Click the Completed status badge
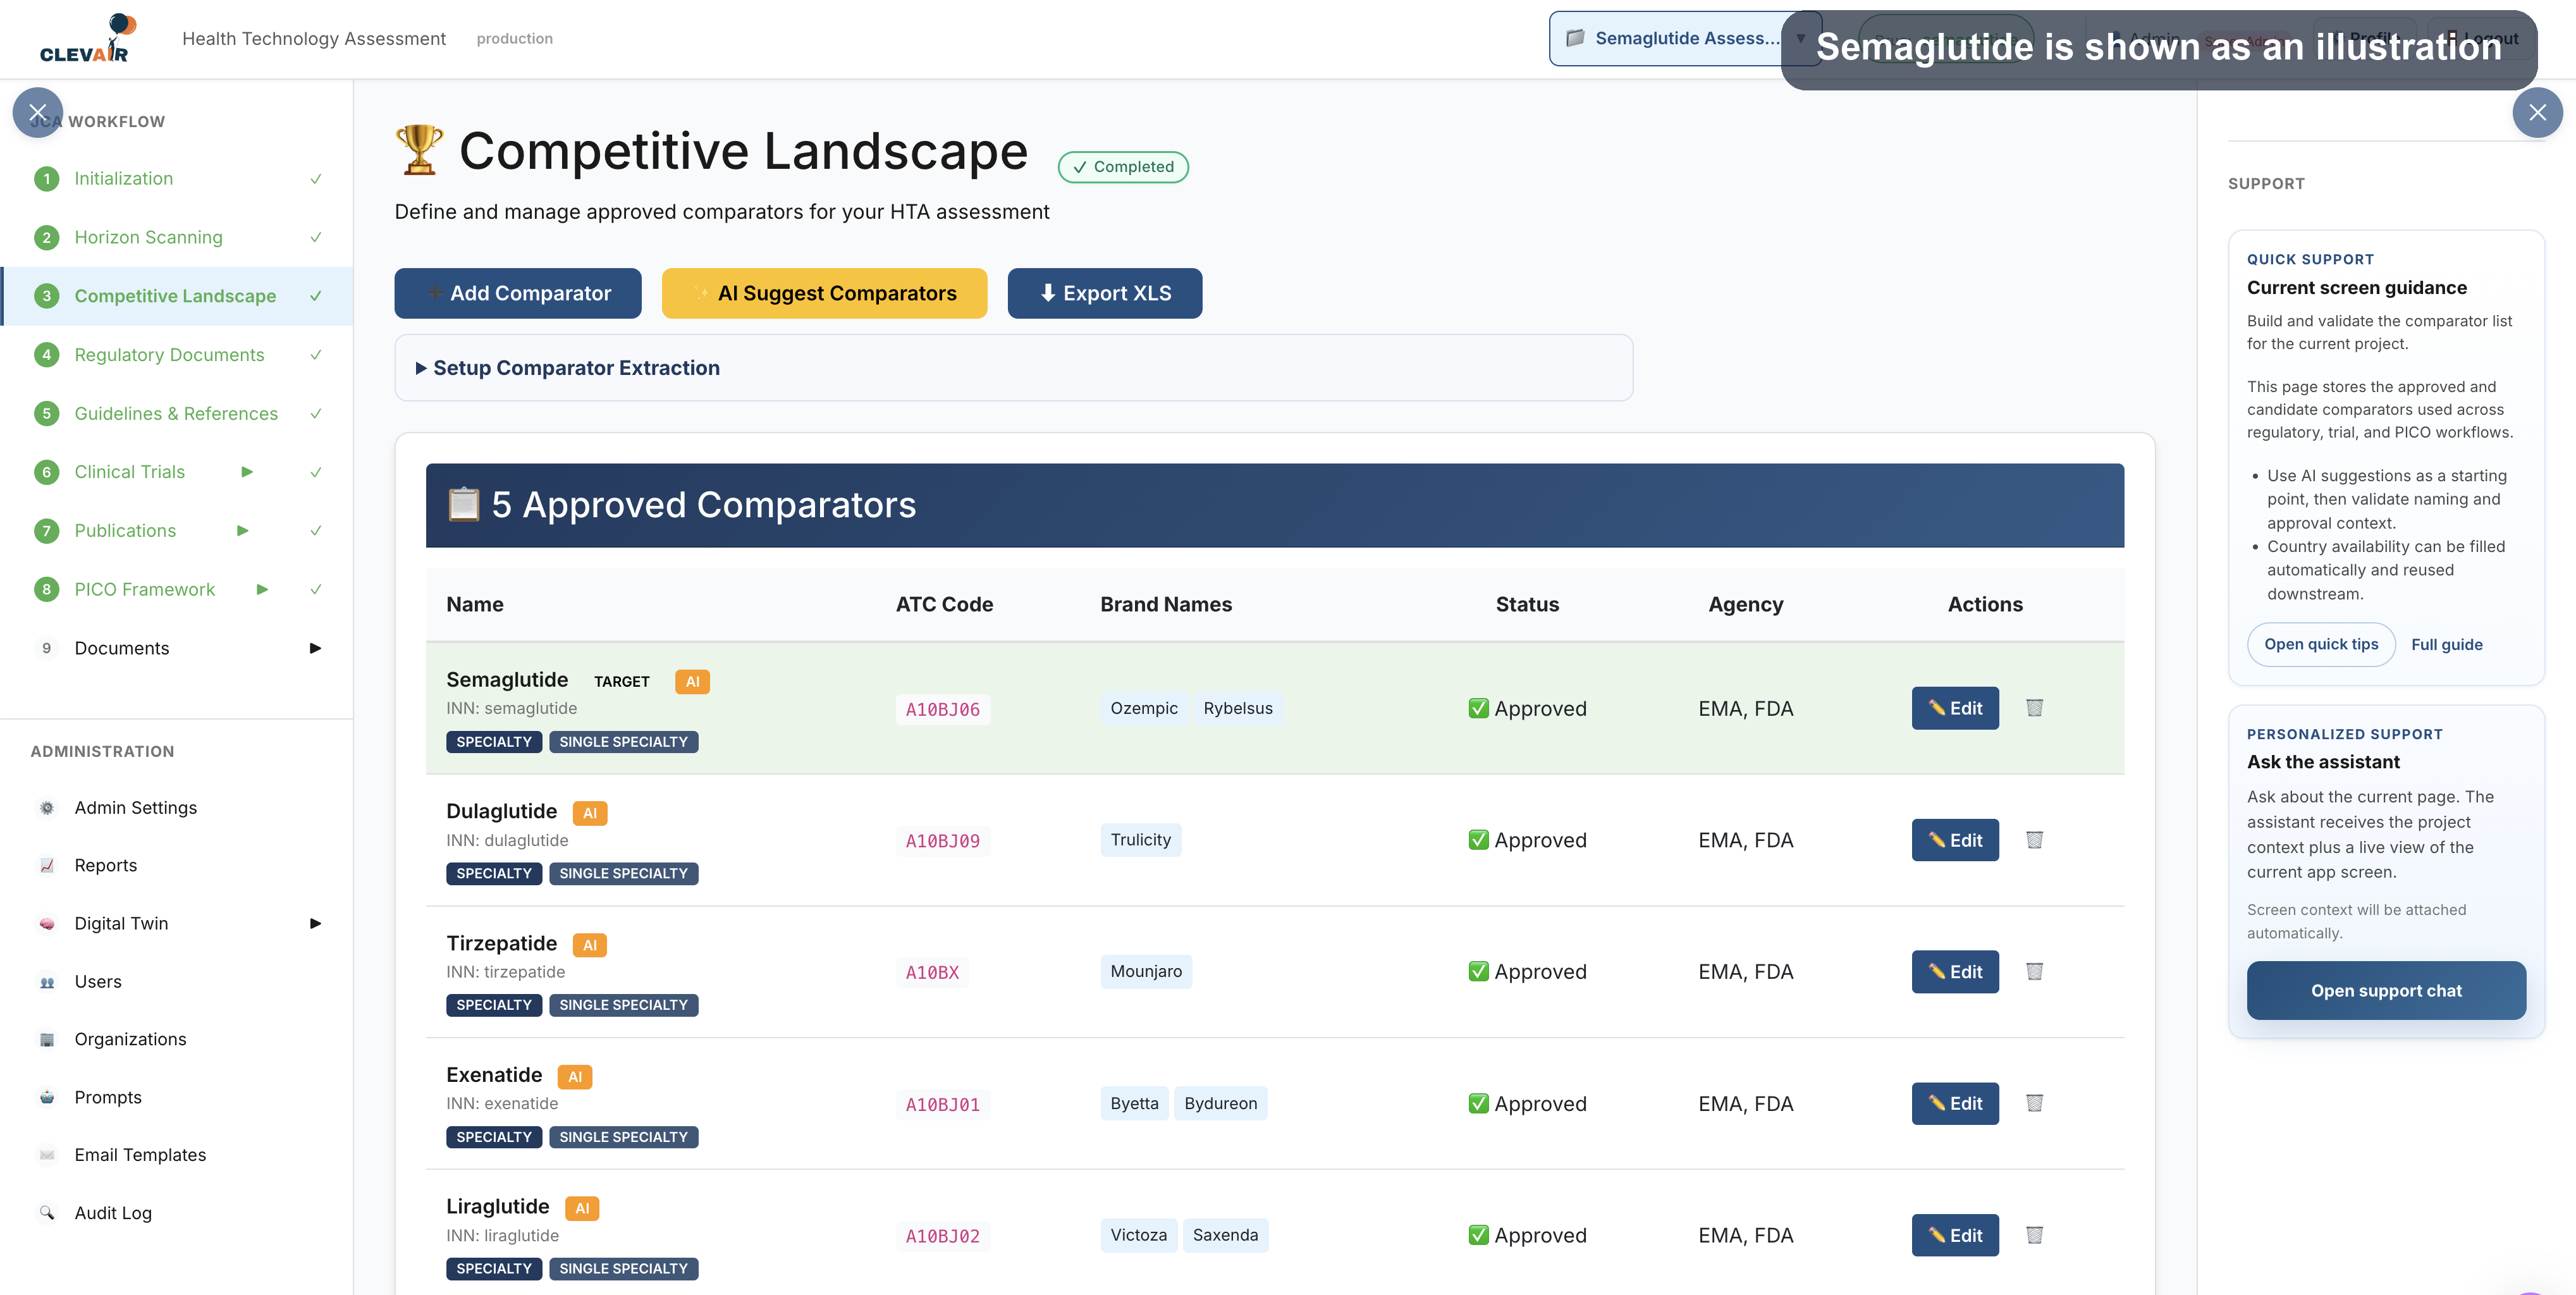 click(x=1123, y=167)
